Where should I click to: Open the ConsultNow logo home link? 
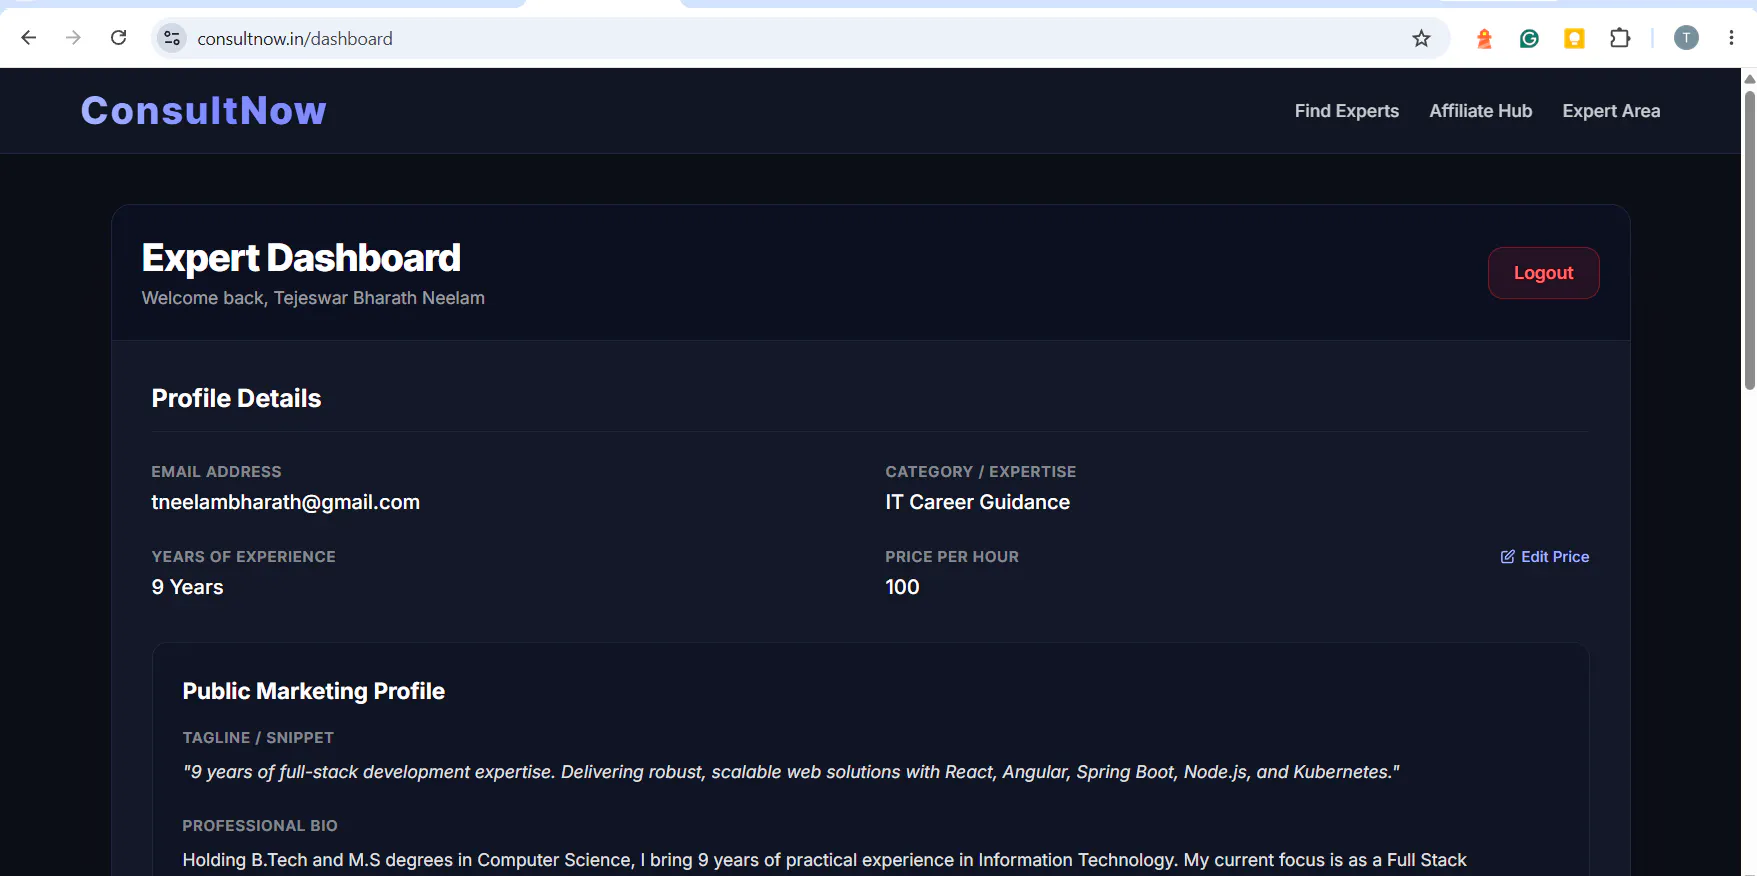point(204,110)
